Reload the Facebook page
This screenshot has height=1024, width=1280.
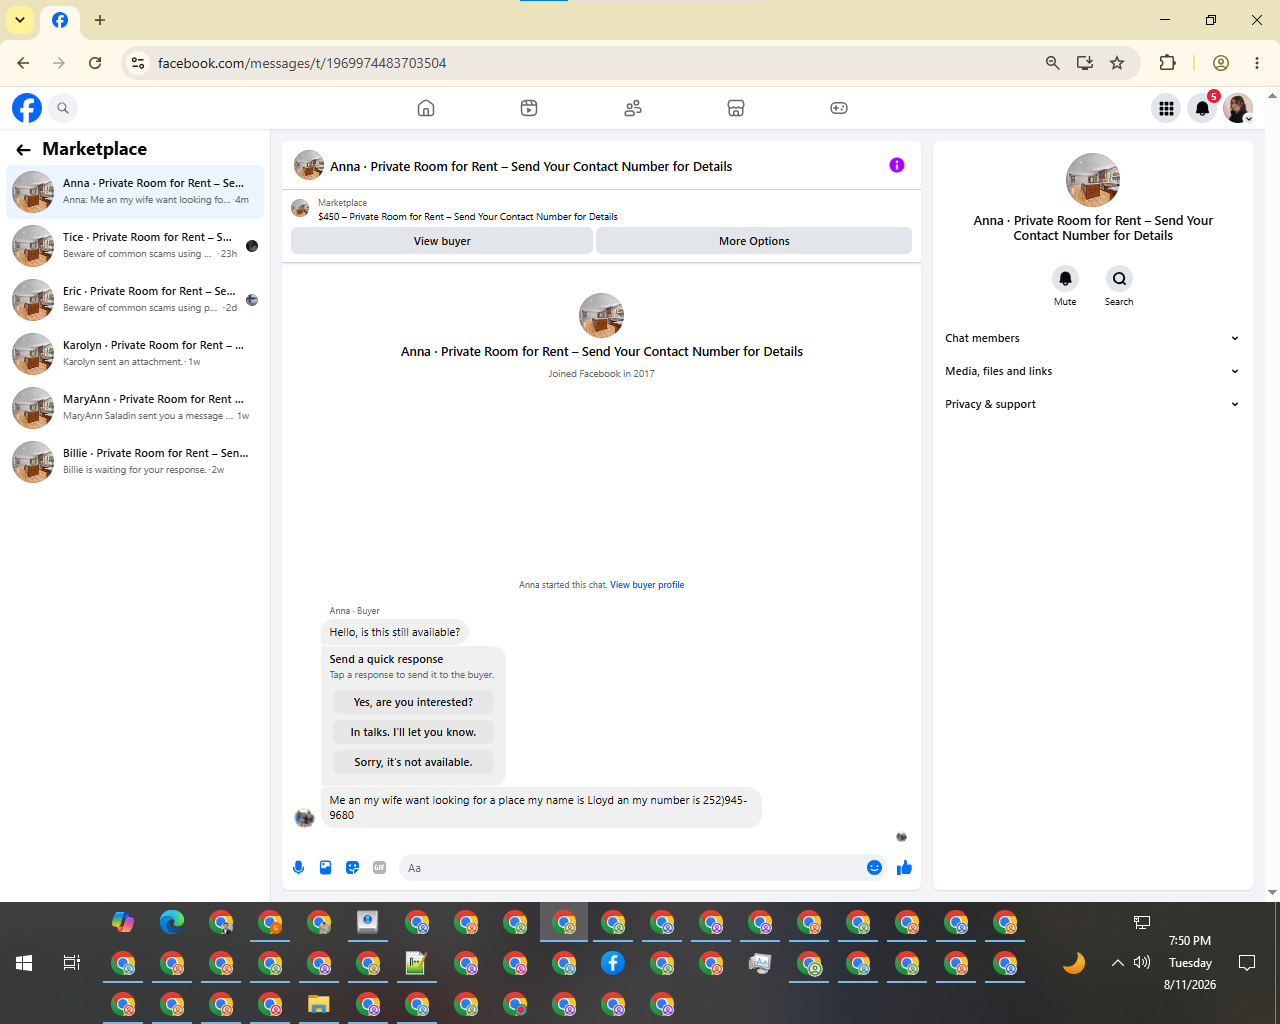[x=95, y=63]
